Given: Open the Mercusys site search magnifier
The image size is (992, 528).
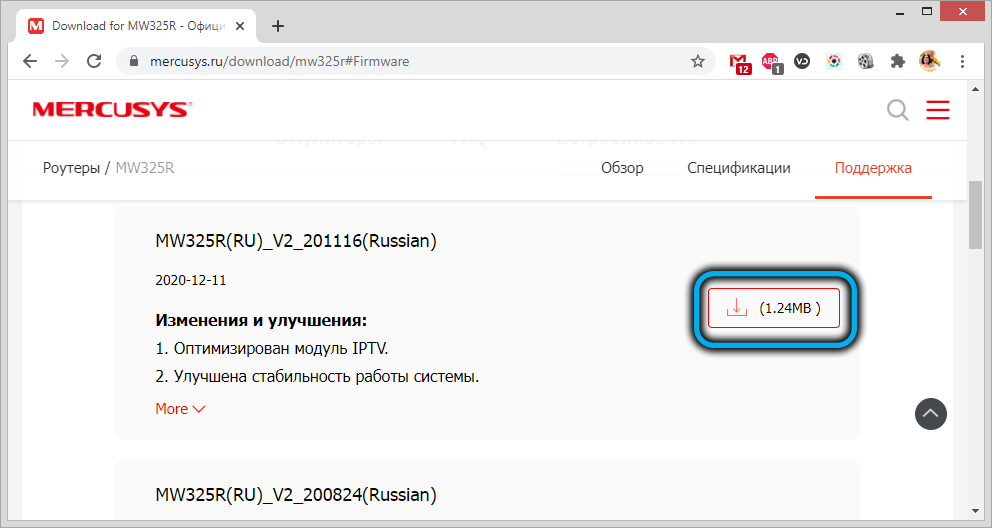Looking at the screenshot, I should pos(898,110).
